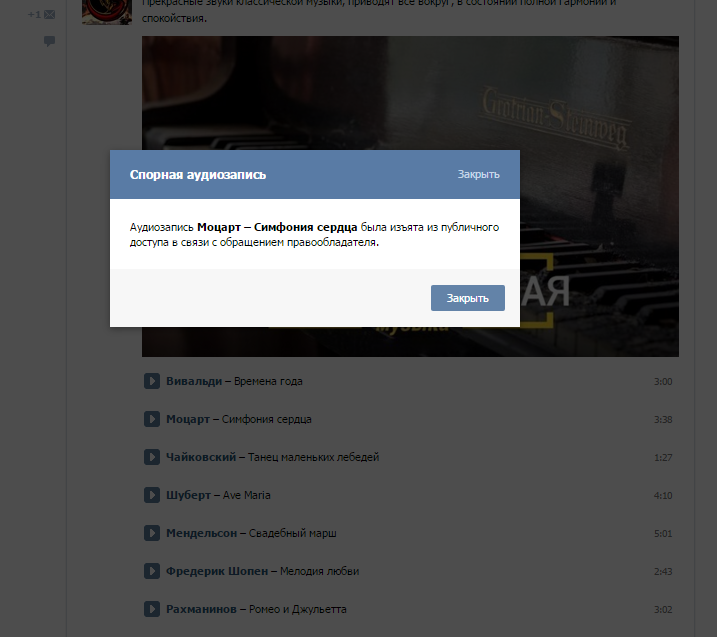The height and width of the screenshot is (637, 717).
Task: Click the Свадебный марш track title
Action: [x=293, y=533]
